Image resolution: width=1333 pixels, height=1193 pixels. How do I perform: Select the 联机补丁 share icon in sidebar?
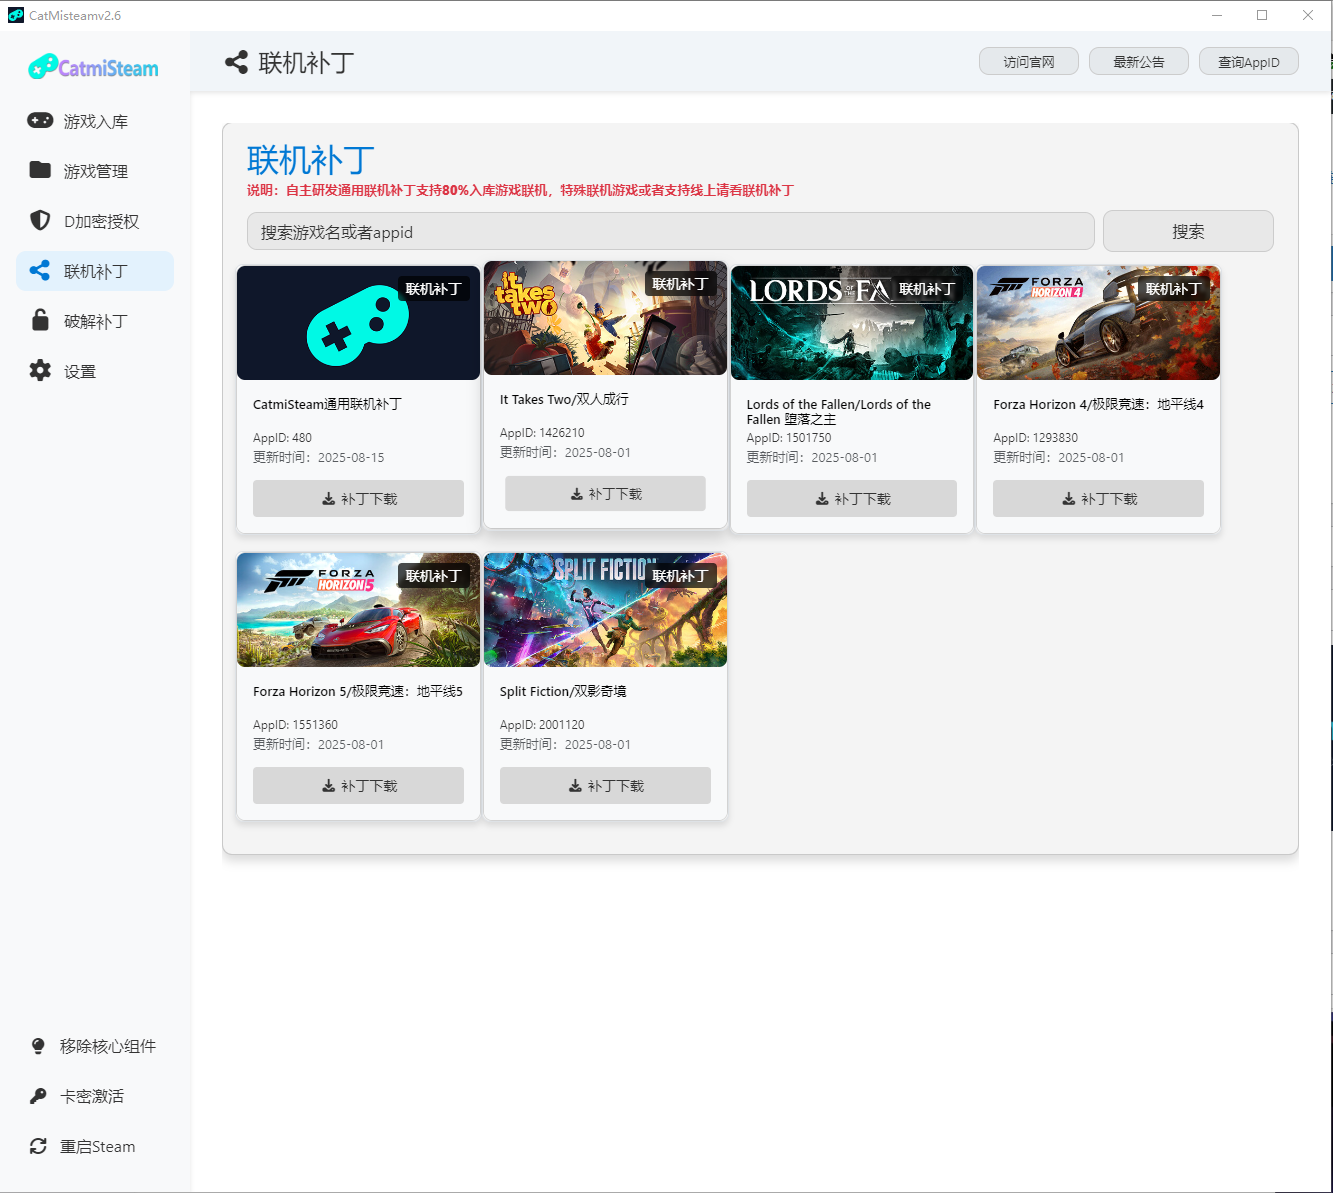39,270
